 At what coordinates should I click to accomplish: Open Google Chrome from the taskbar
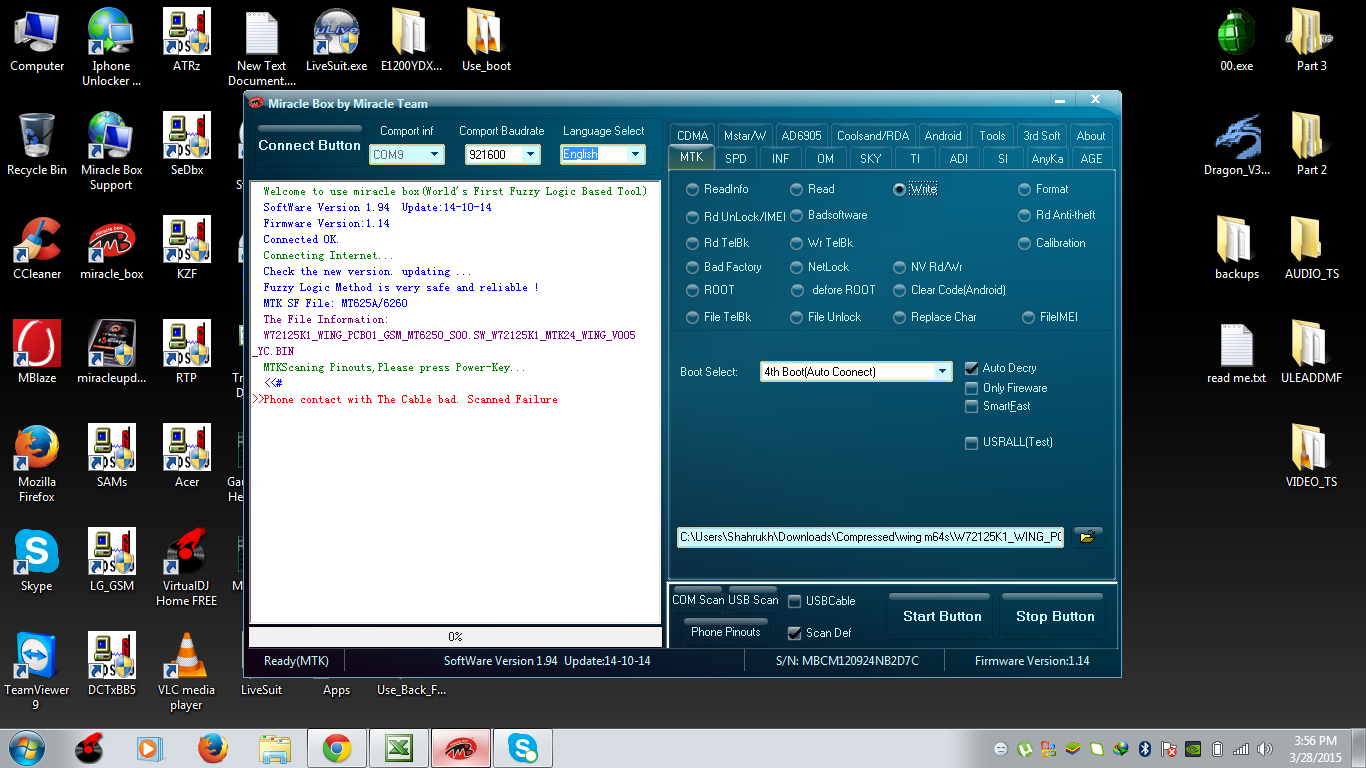point(336,748)
